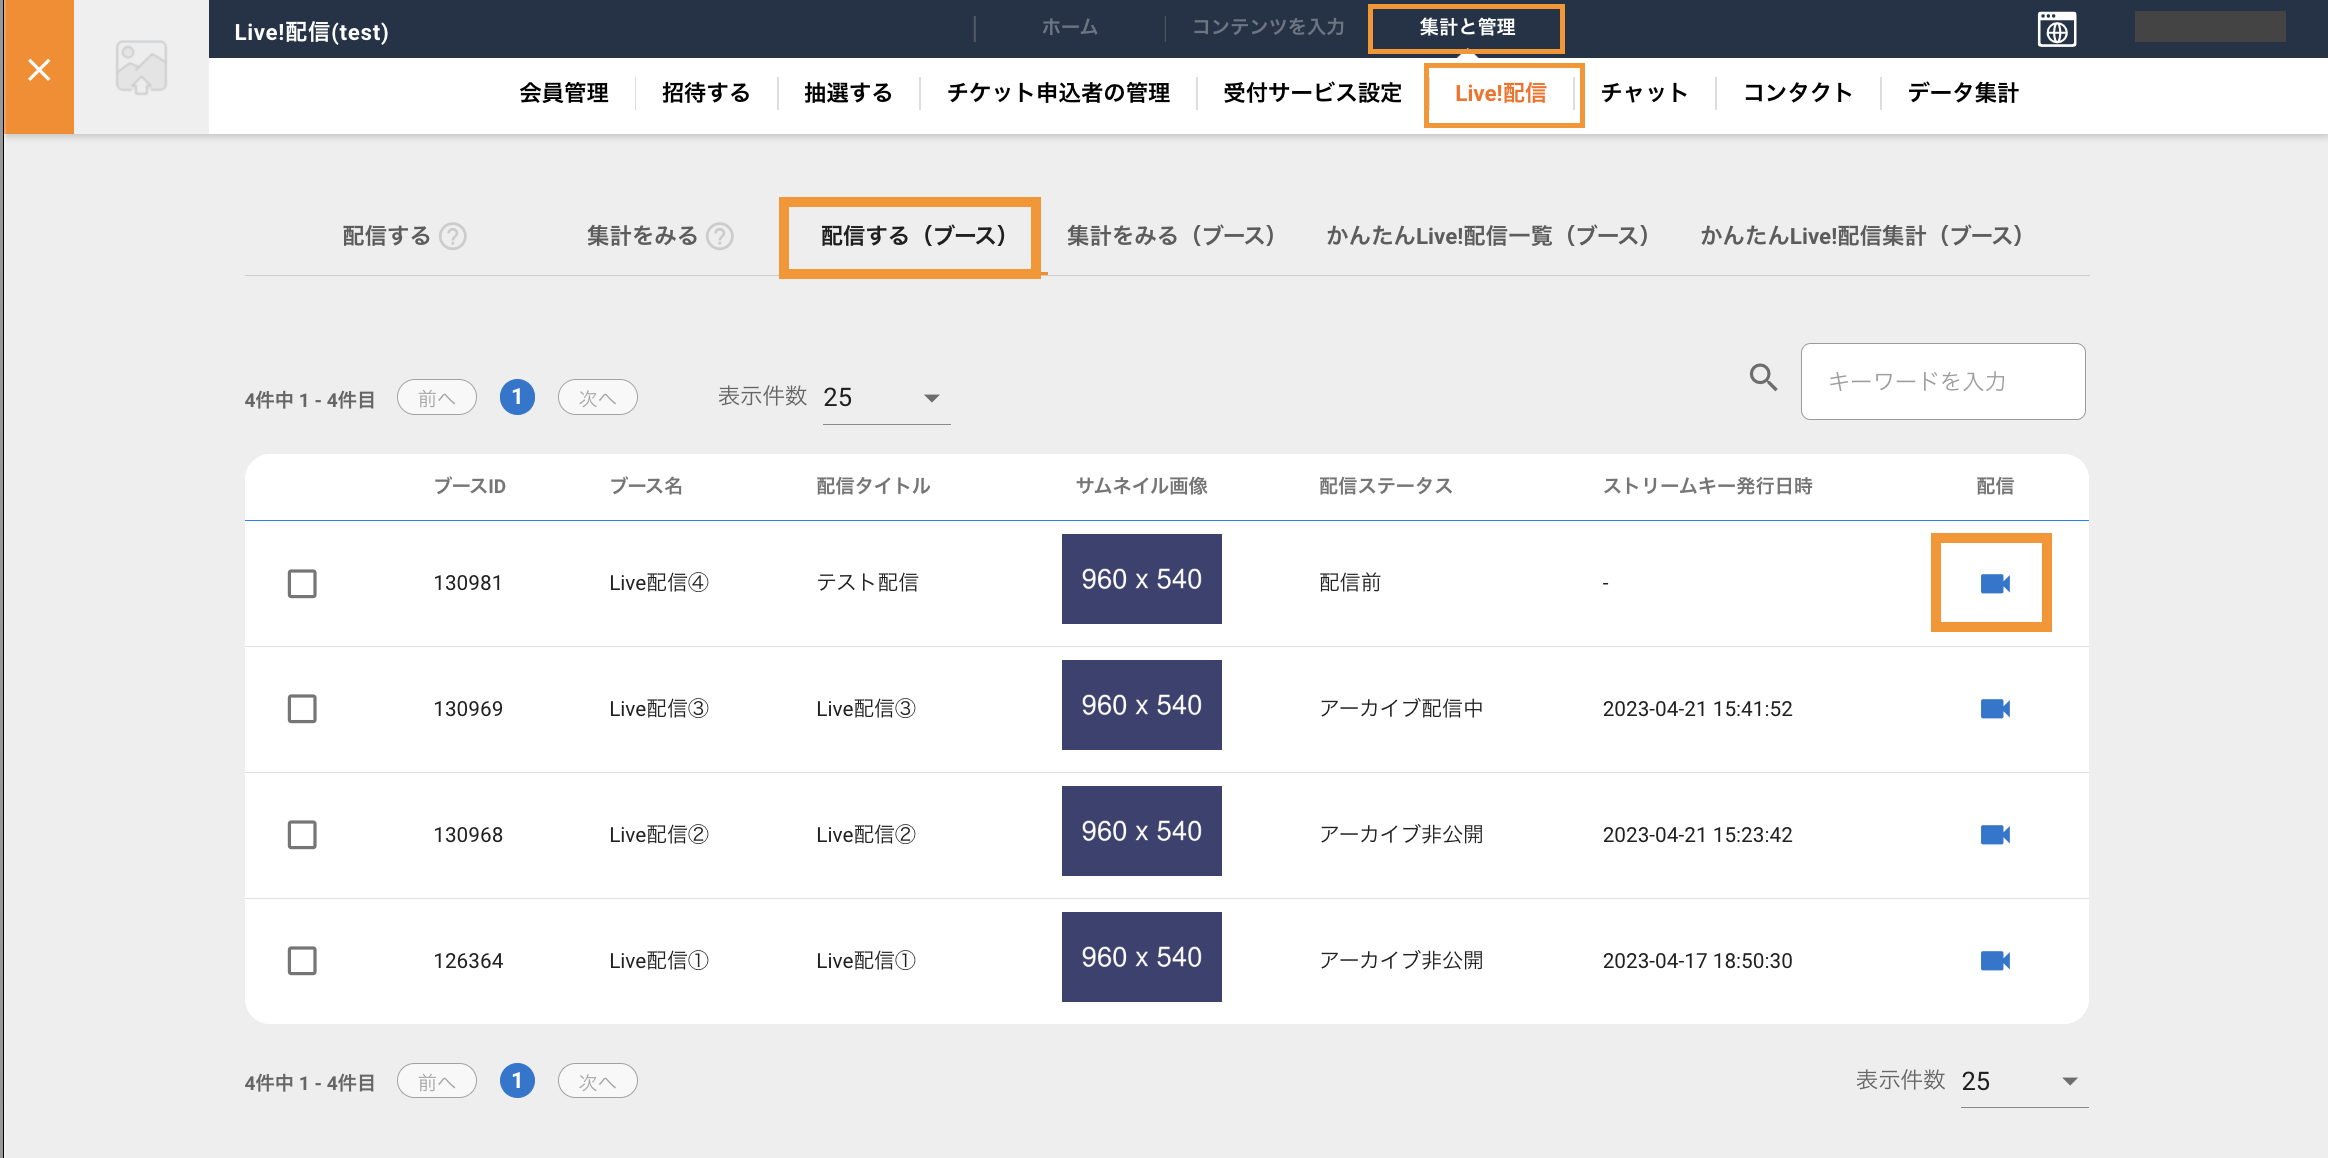Check the checkbox for booth 130968
2328x1158 pixels.
pos(302,835)
